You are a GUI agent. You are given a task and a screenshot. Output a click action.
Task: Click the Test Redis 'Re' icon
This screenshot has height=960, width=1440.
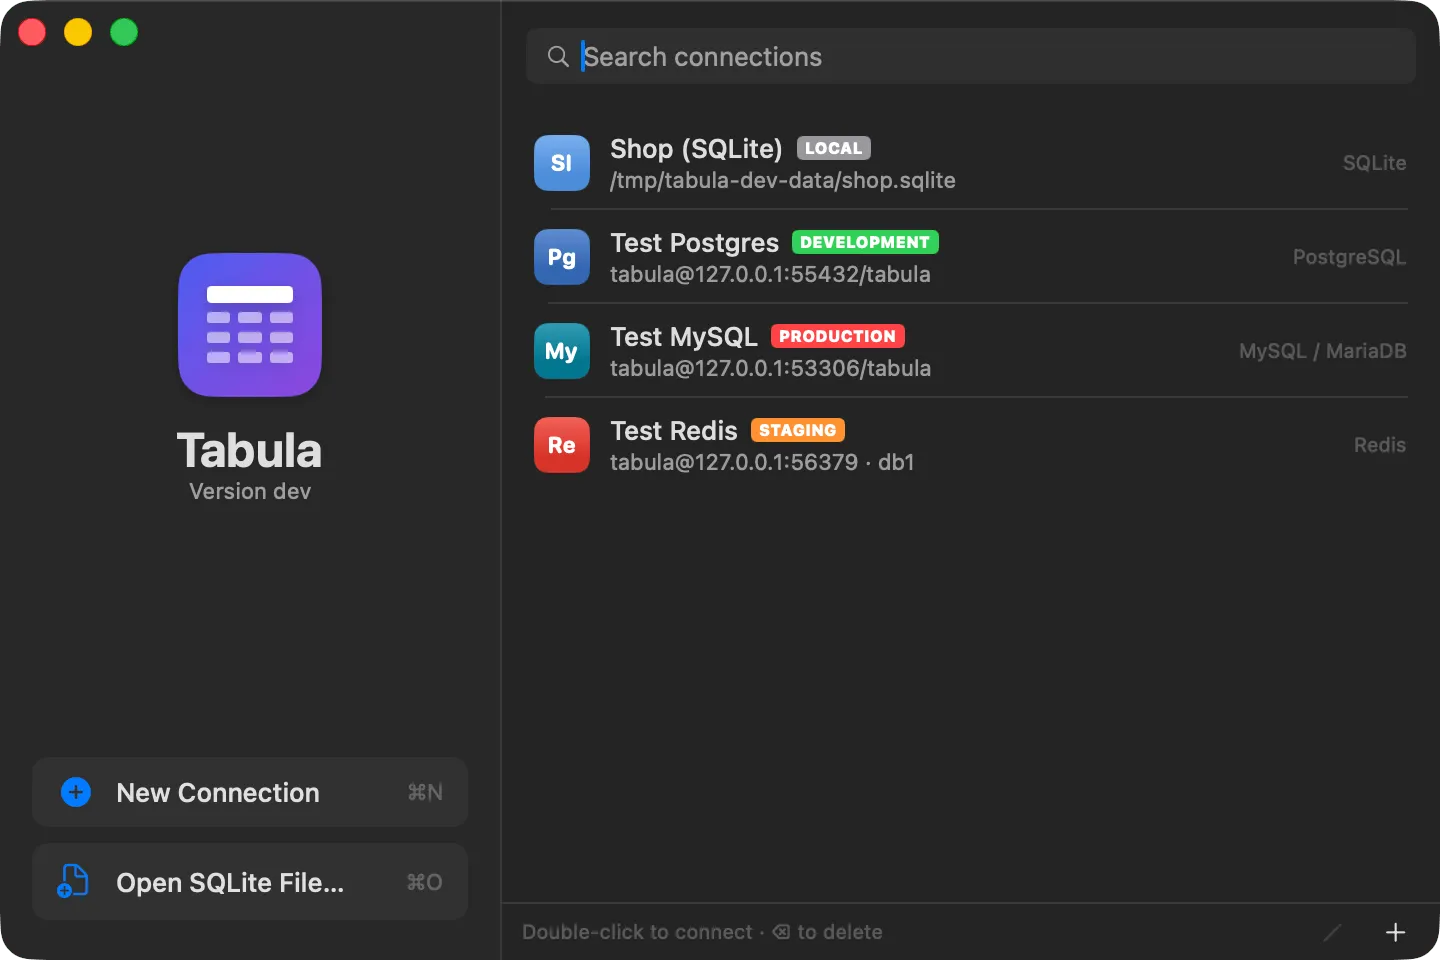(x=562, y=445)
